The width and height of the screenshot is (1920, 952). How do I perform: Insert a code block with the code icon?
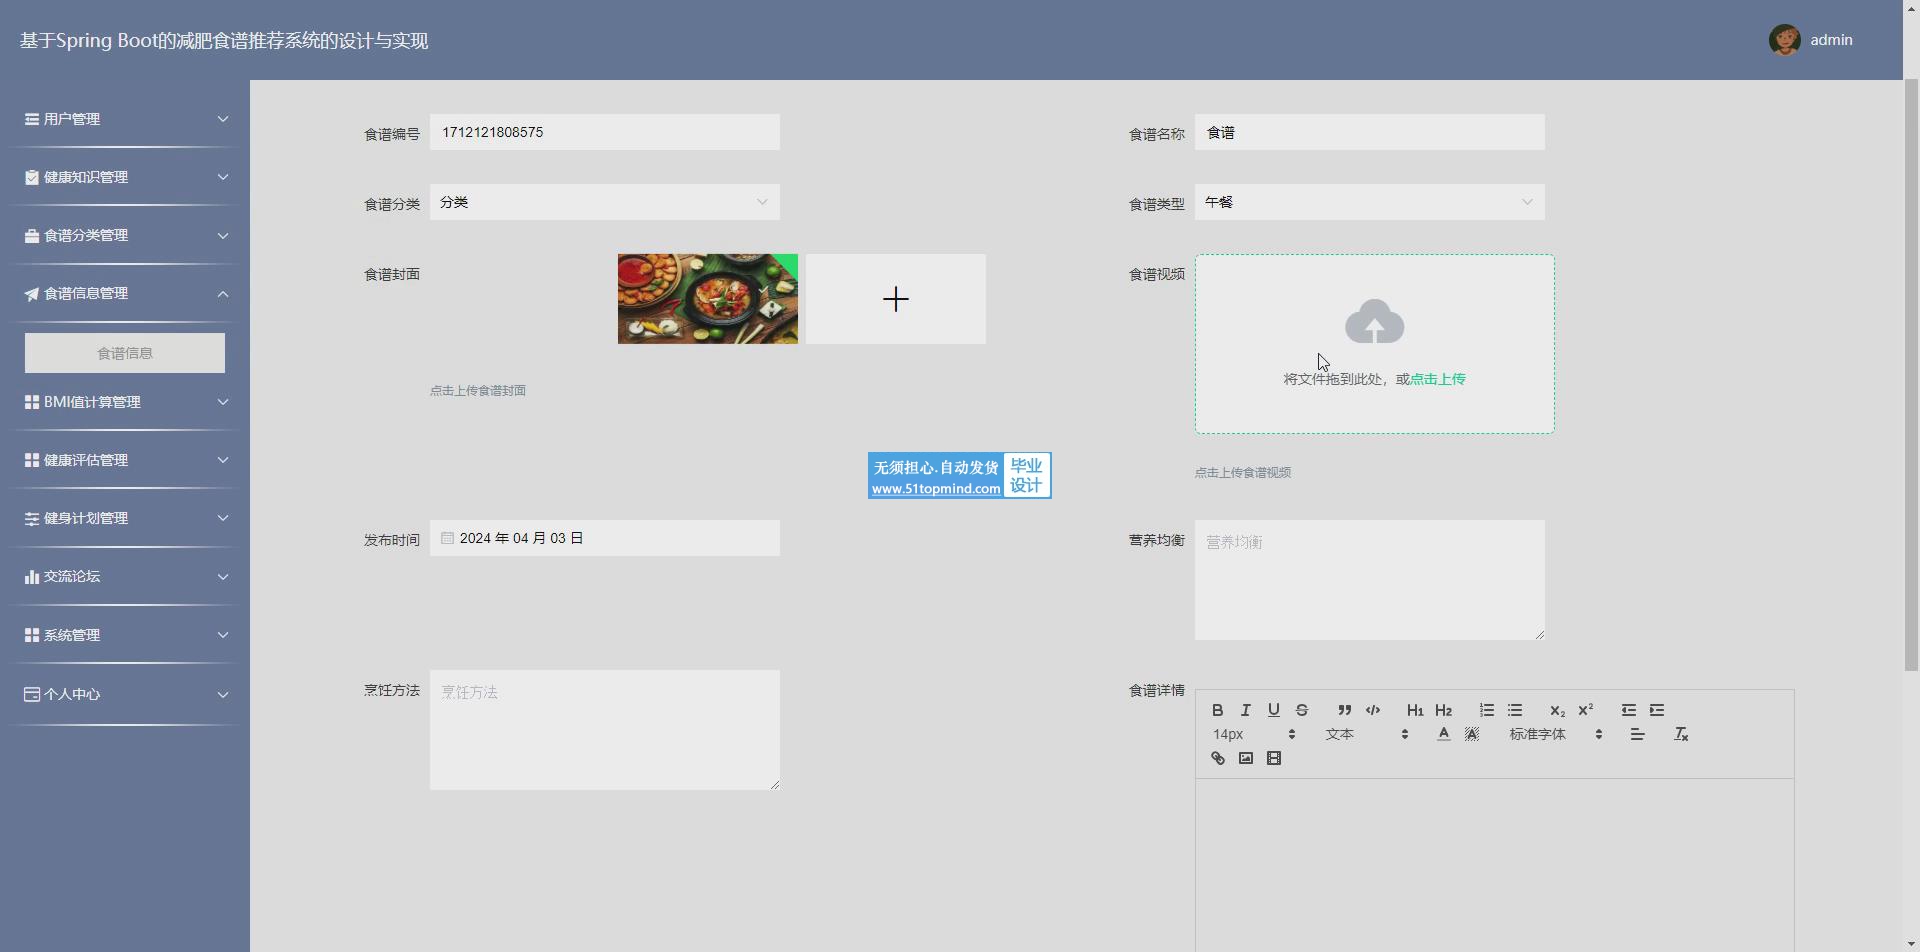coord(1373,710)
